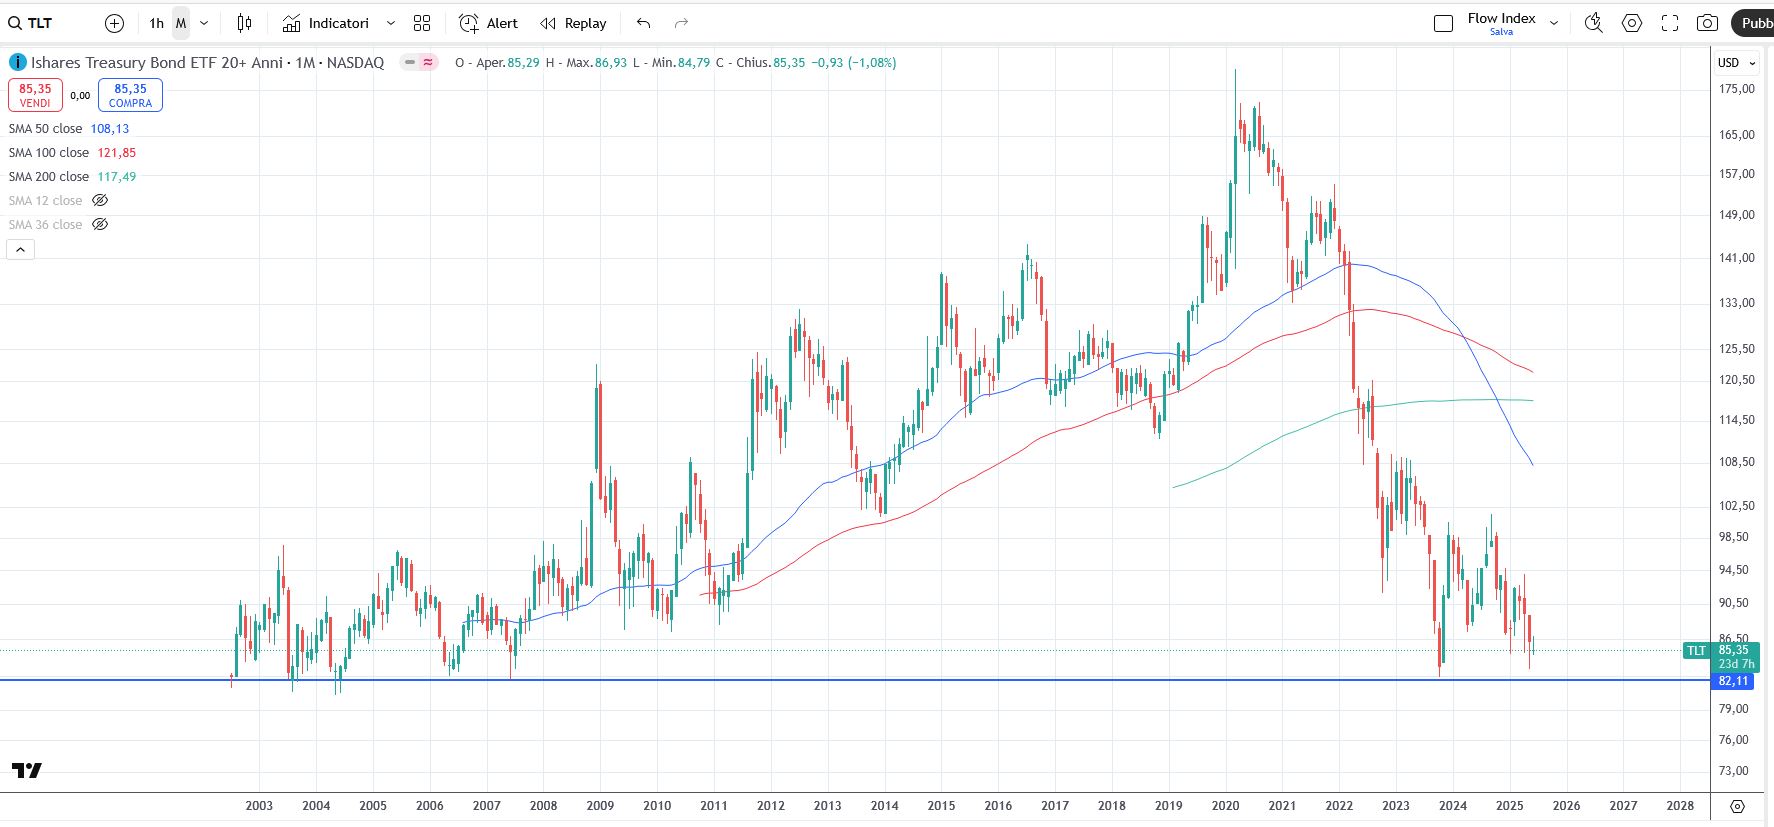The width and height of the screenshot is (1774, 827).
Task: Expand the timeframe dropdown arrow
Action: point(204,23)
